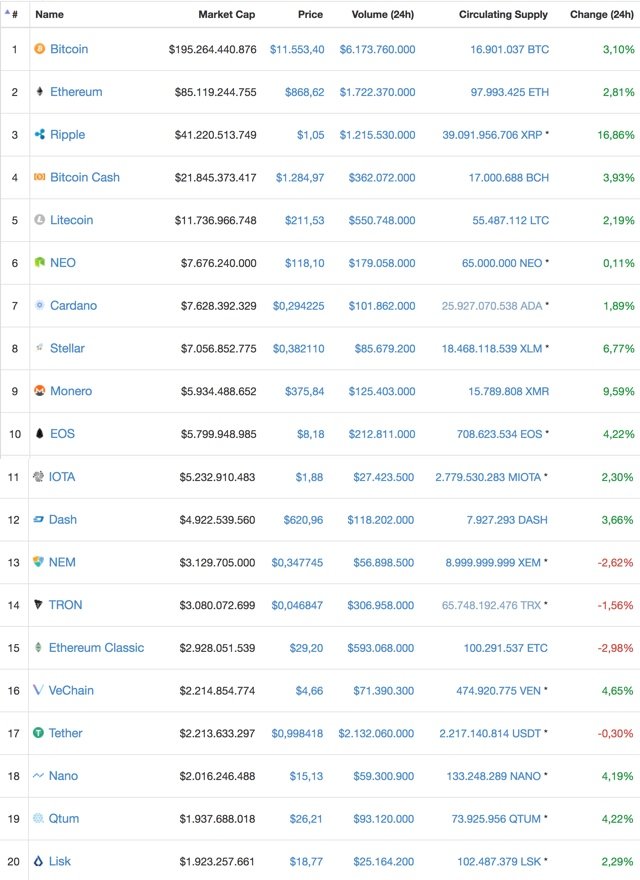
Task: Click the Ripple logo icon
Action: coord(39,134)
